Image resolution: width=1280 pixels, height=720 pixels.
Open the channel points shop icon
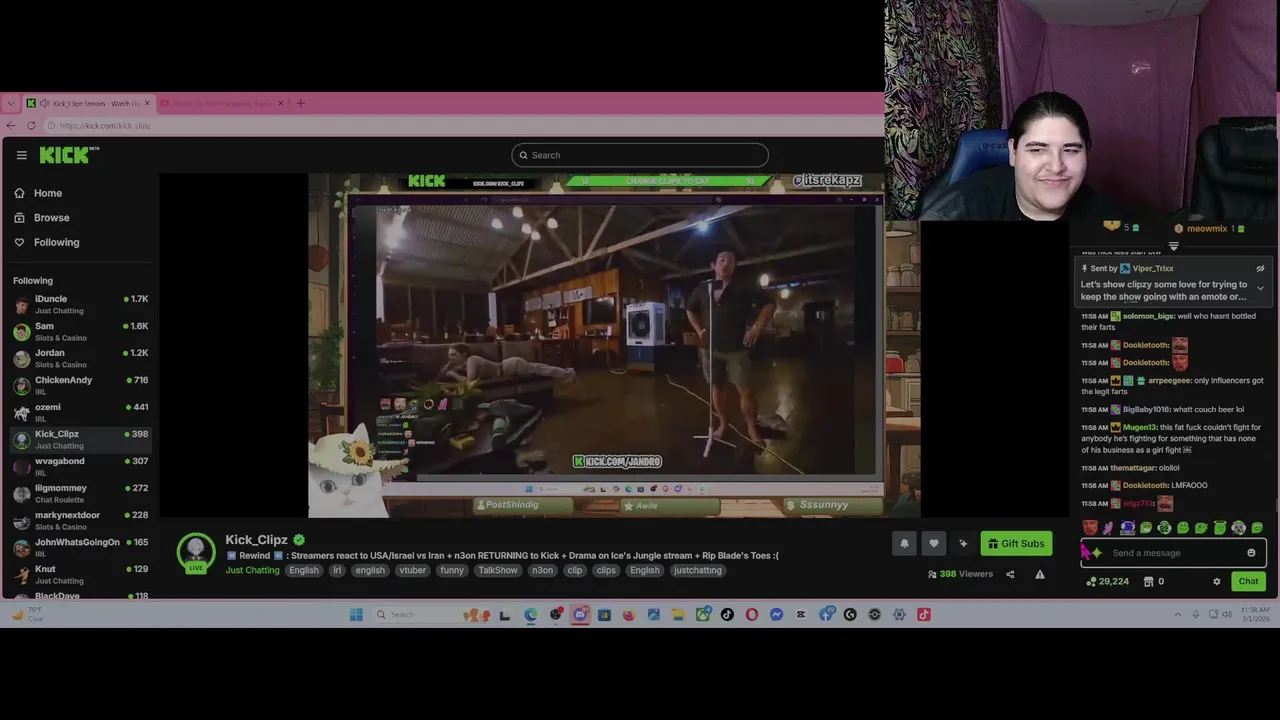pyautogui.click(x=1149, y=581)
